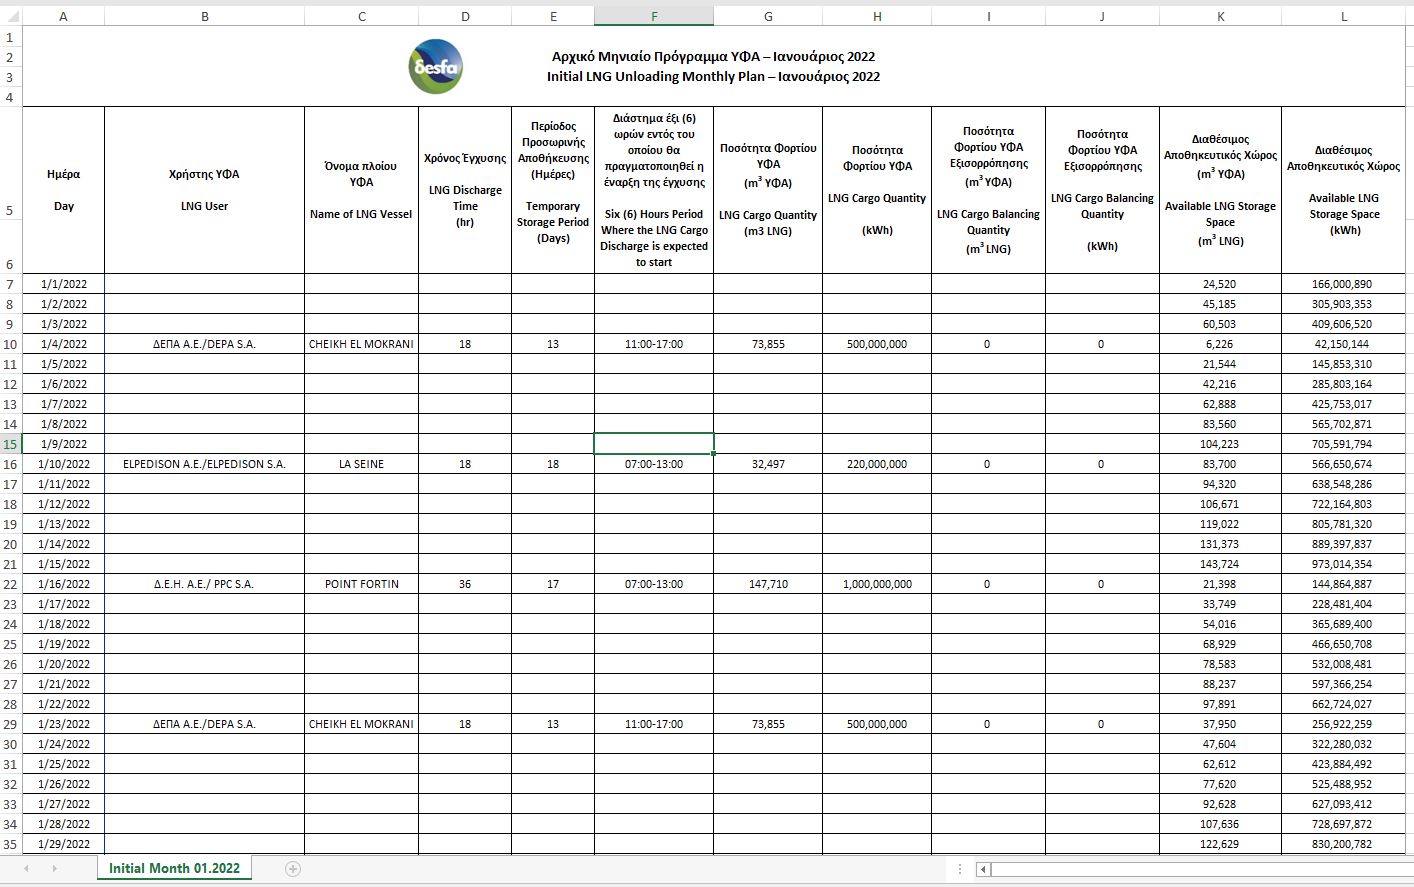Select column F header
Screen dimensions: 1414x887
pos(654,17)
